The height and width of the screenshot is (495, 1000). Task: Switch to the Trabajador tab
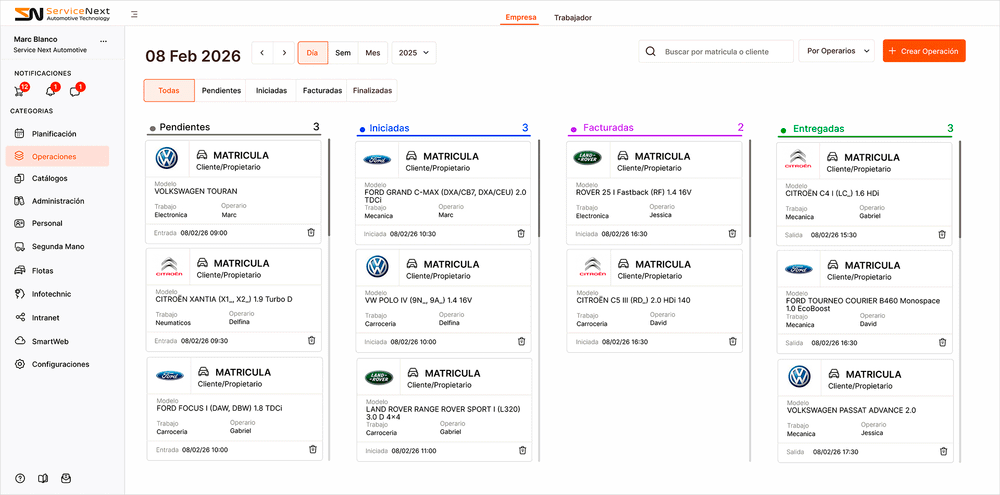pyautogui.click(x=573, y=17)
